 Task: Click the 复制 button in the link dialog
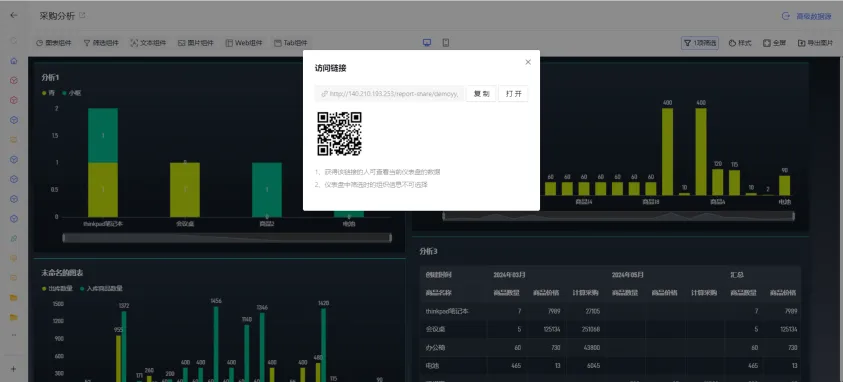tap(481, 93)
